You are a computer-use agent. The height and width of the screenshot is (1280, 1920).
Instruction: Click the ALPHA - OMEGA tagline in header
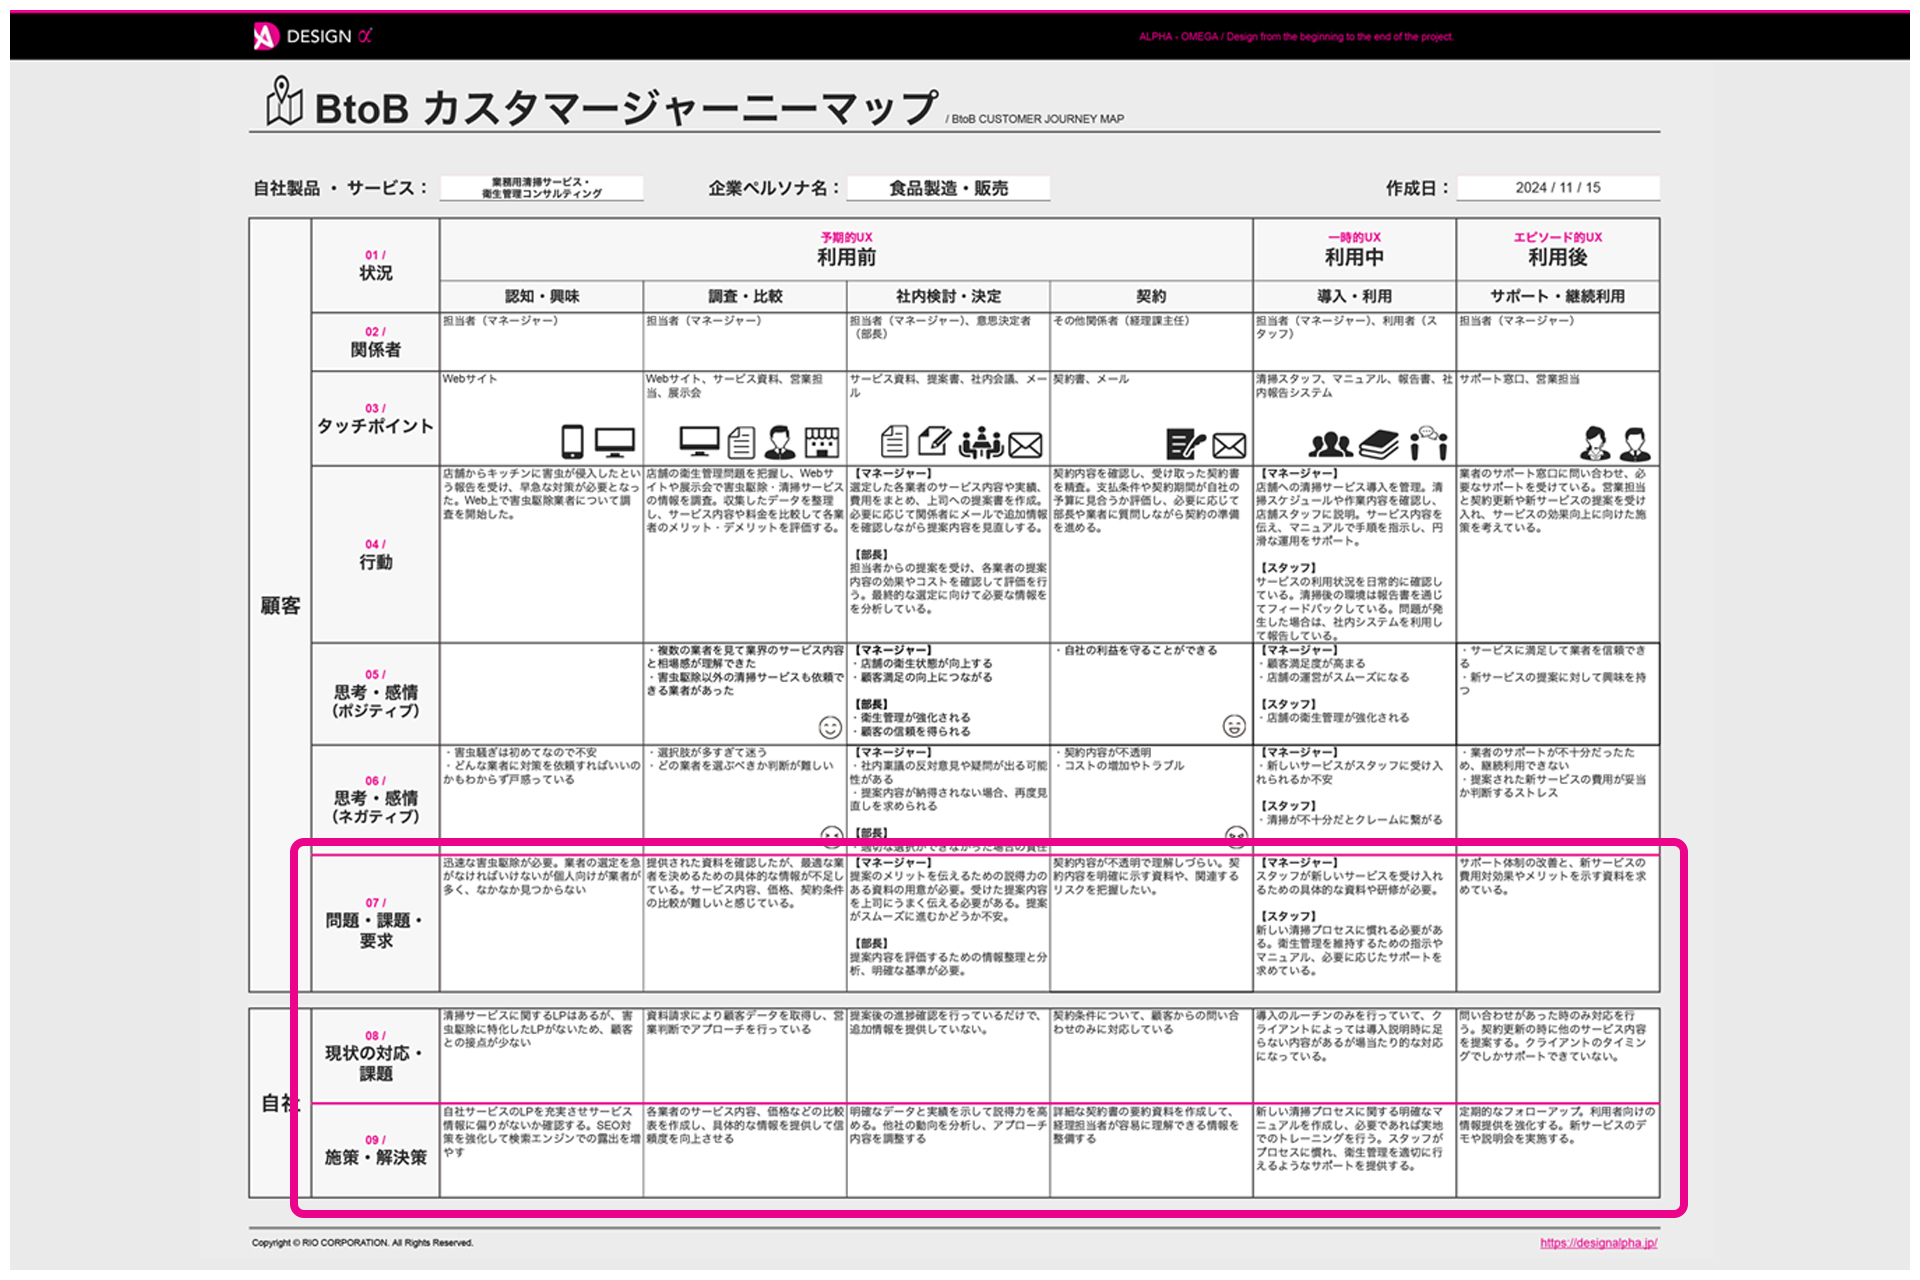pos(1295,37)
